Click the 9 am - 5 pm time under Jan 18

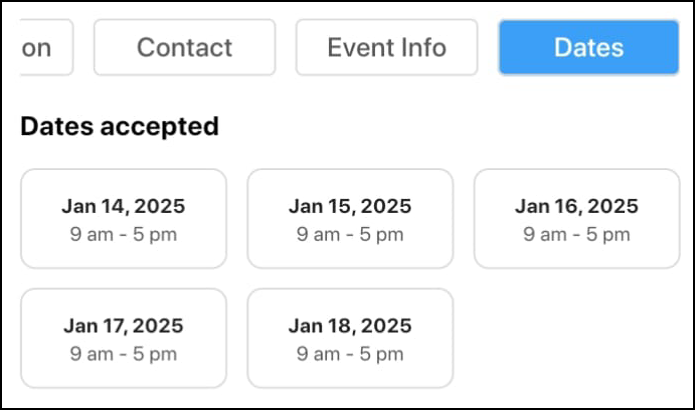click(350, 354)
